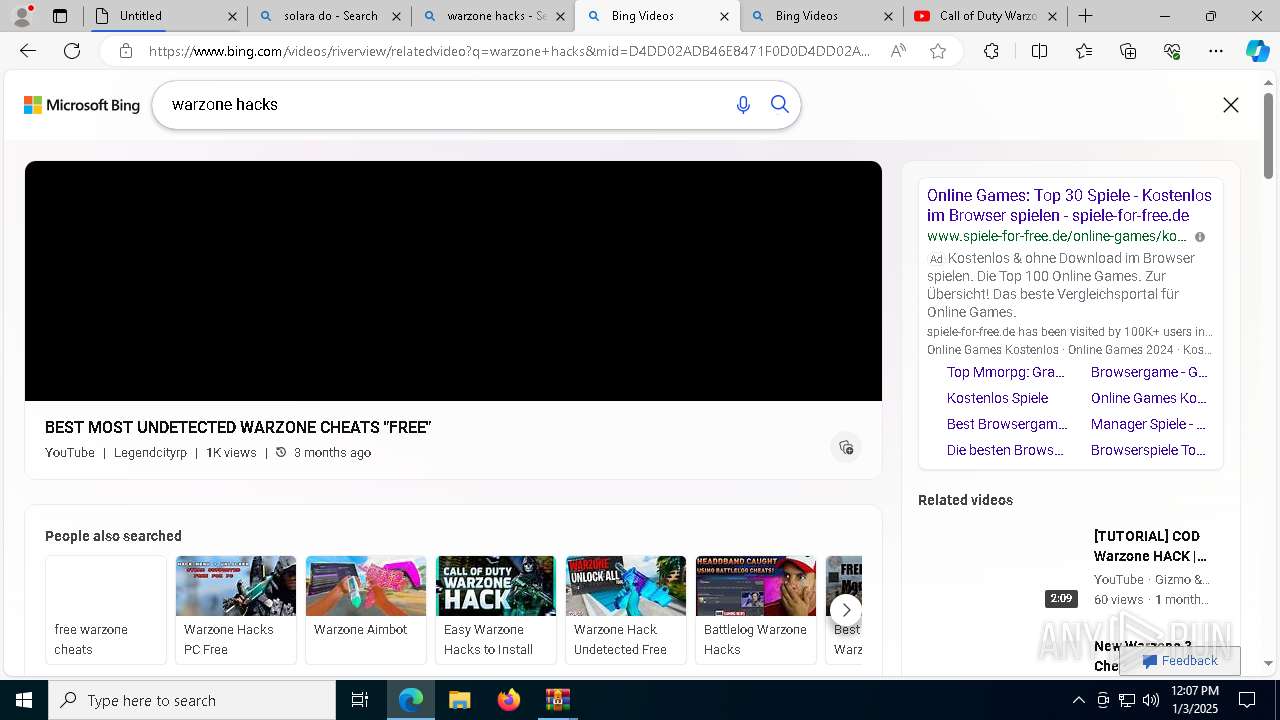1280x720 pixels.
Task: Open Read aloud in address bar
Action: 898,51
